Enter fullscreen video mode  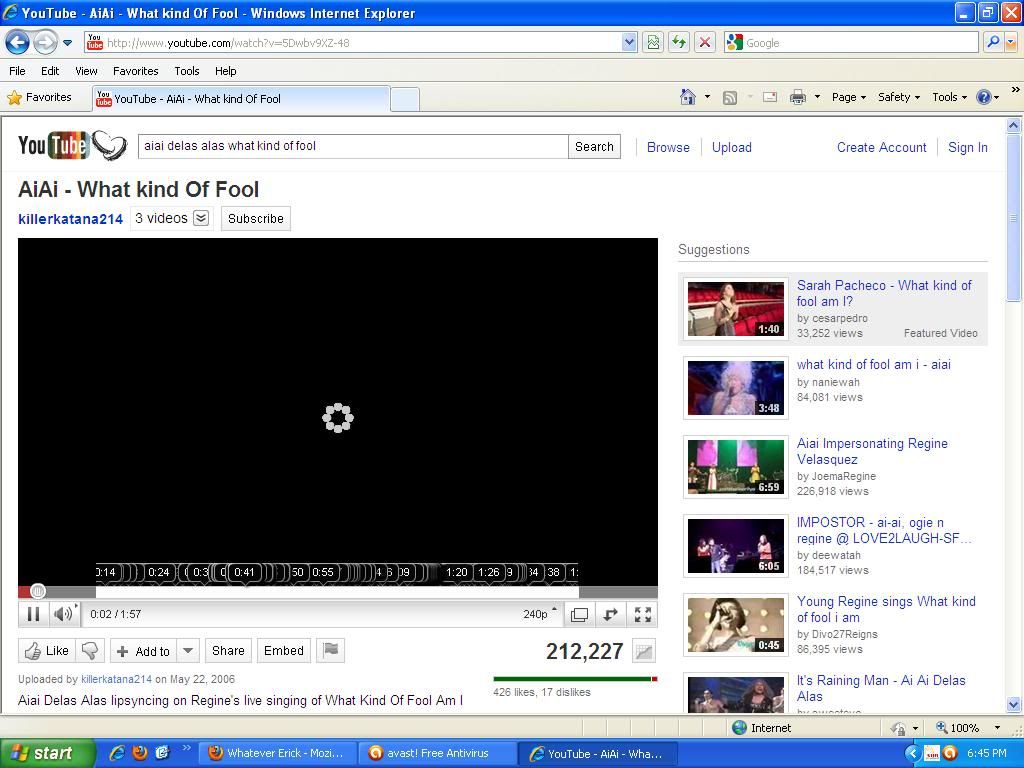(643, 614)
